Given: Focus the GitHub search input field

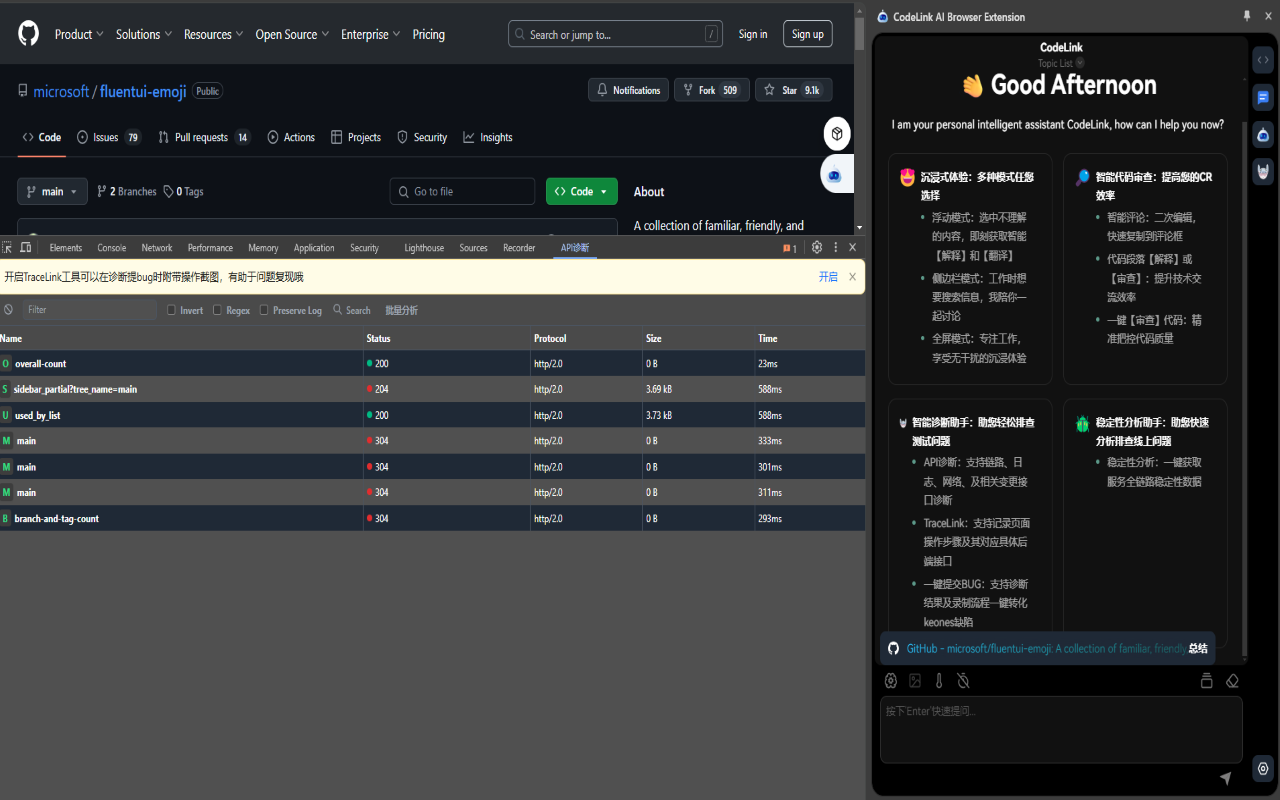Looking at the screenshot, I should click(615, 34).
